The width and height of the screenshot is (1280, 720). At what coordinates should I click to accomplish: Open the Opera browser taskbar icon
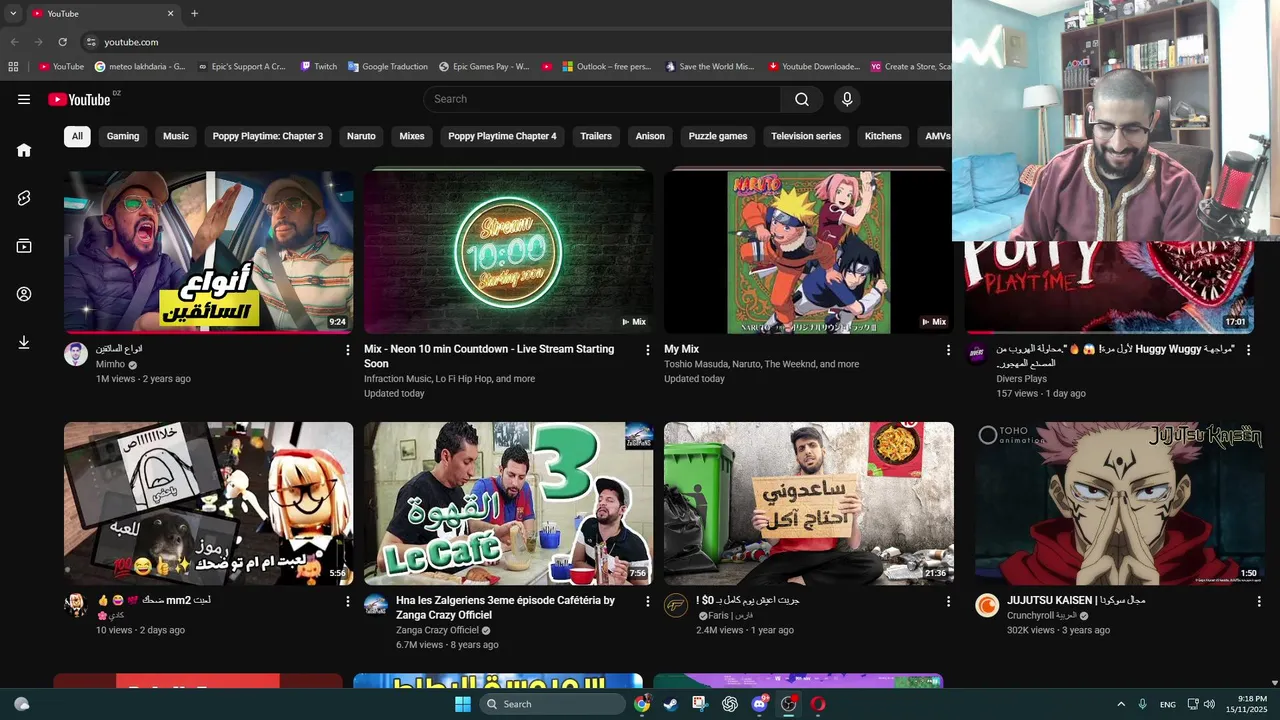click(x=818, y=704)
